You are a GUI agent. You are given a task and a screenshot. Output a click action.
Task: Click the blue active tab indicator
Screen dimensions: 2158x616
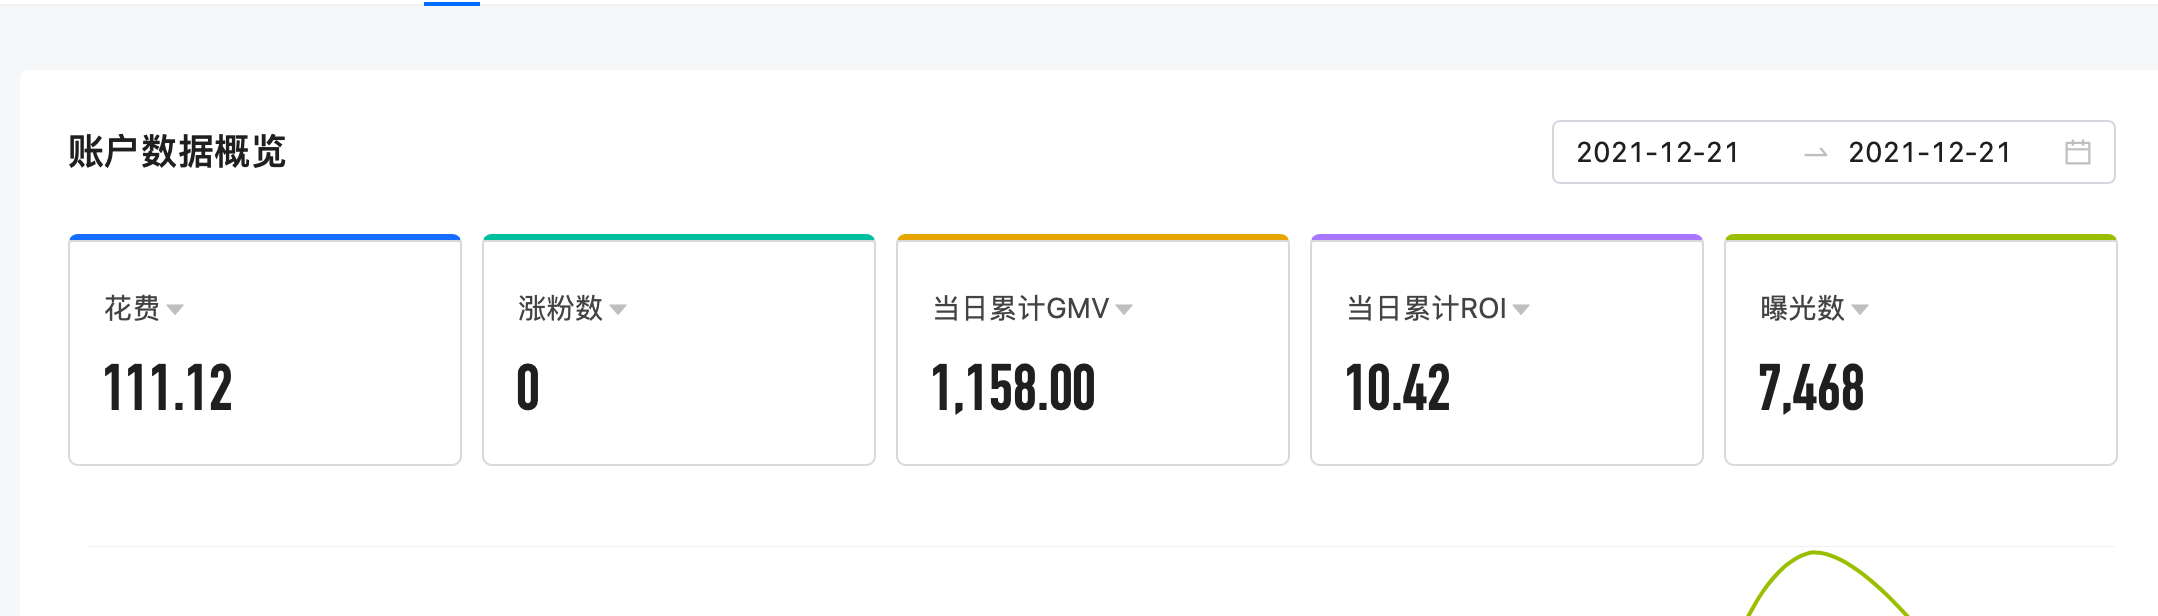click(x=452, y=3)
